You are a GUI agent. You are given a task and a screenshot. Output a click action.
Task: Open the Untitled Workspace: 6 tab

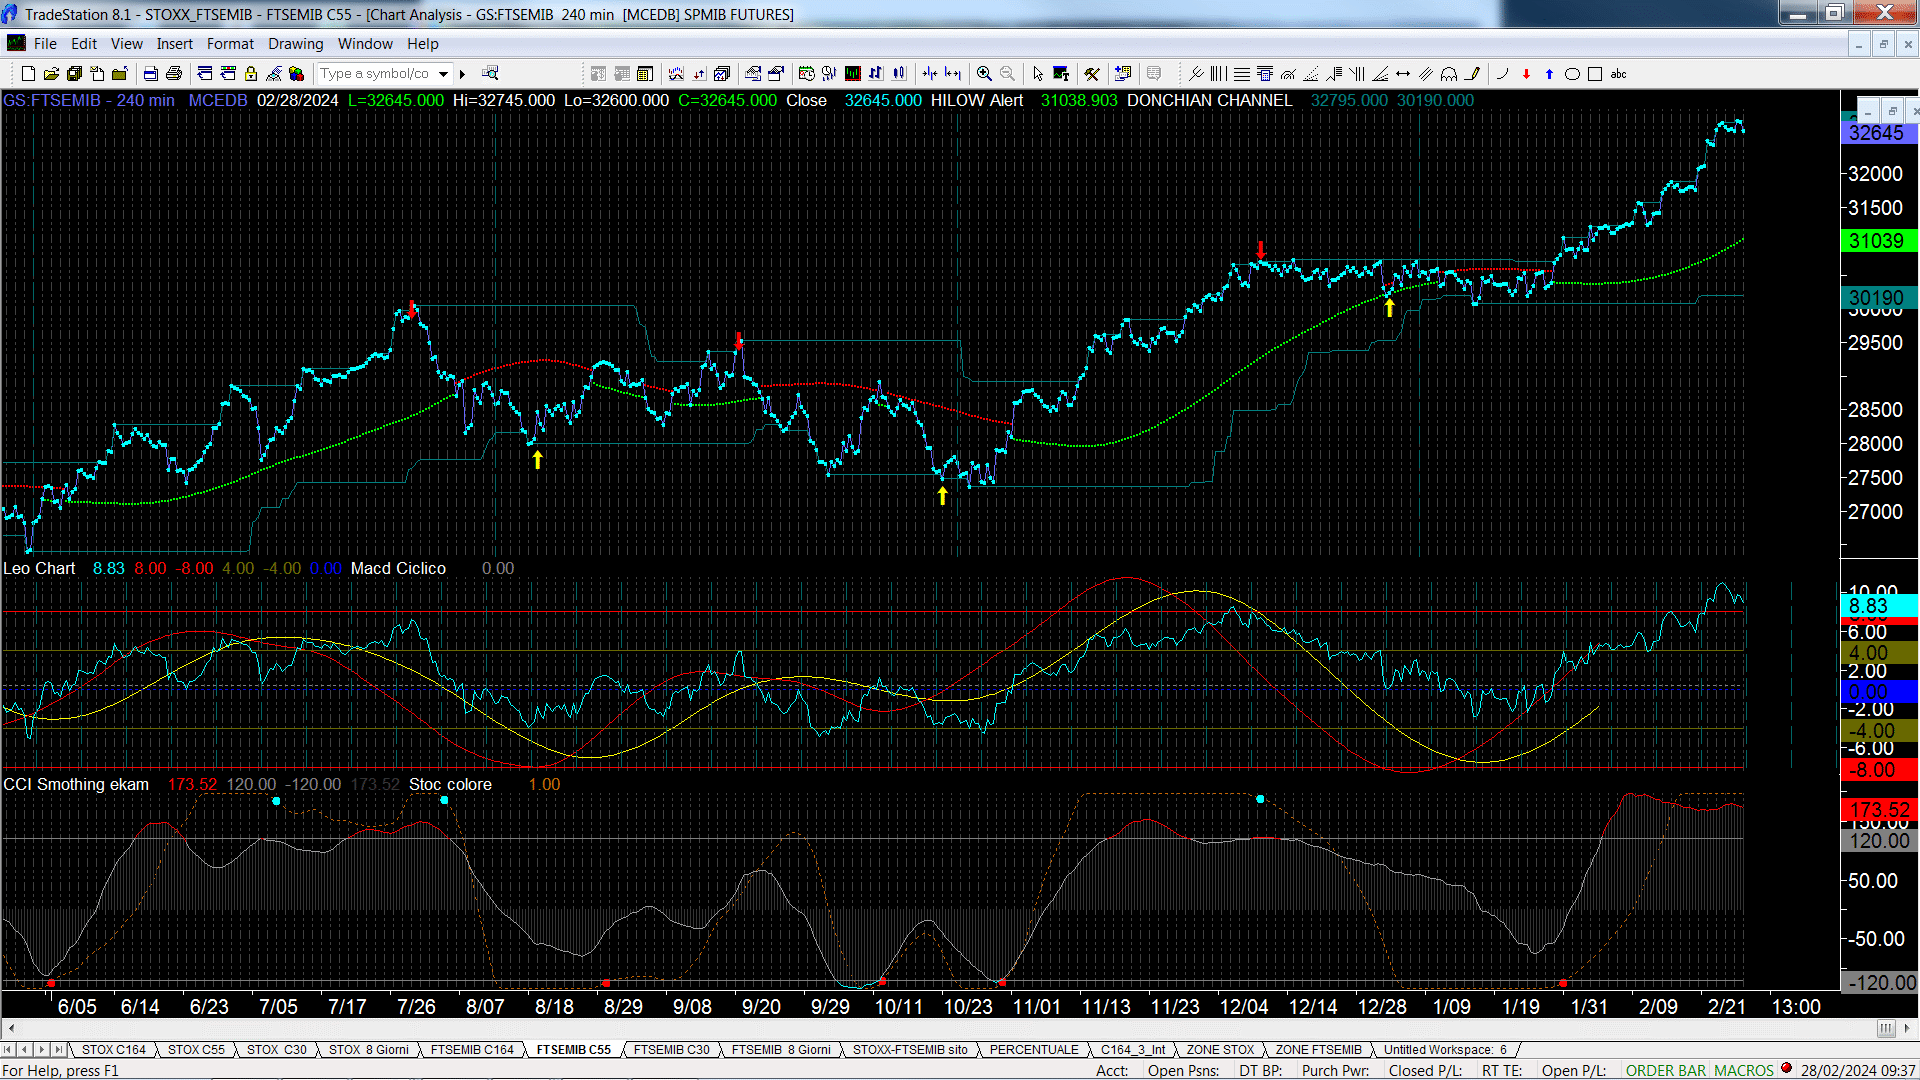(1445, 1050)
